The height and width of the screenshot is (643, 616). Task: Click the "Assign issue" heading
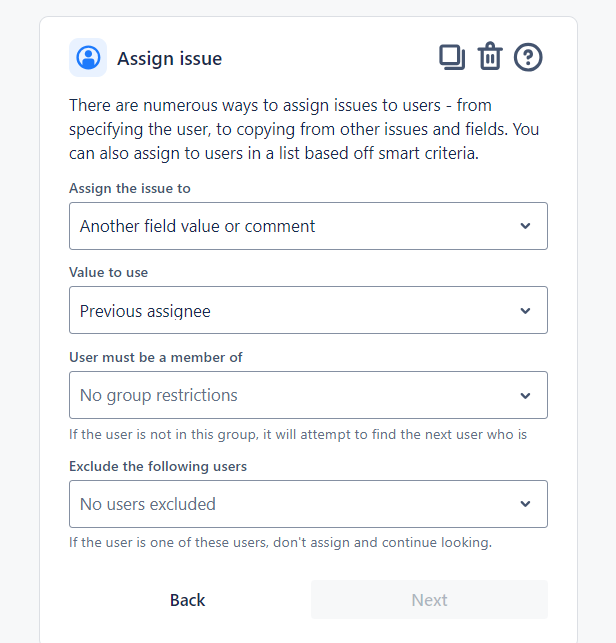169,59
